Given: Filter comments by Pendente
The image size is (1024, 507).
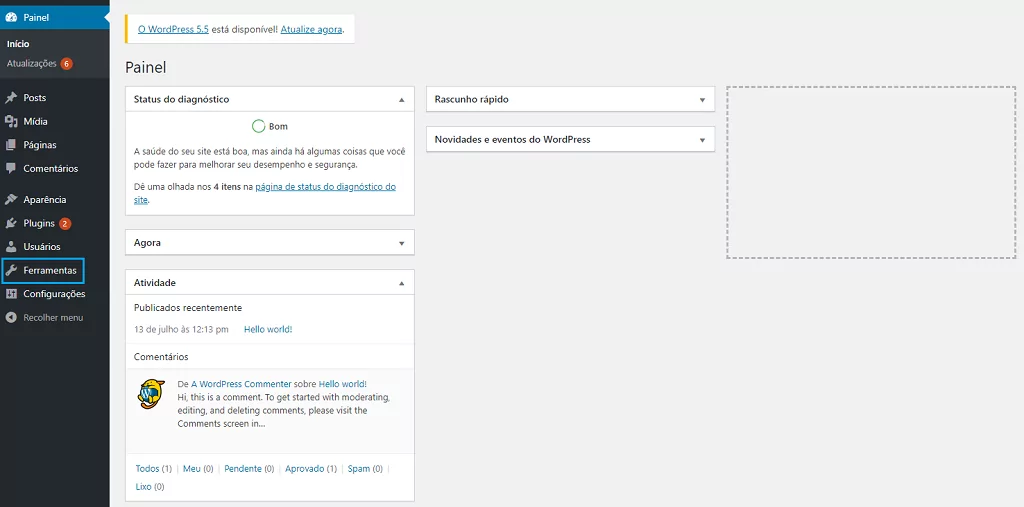Looking at the screenshot, I should tap(242, 469).
